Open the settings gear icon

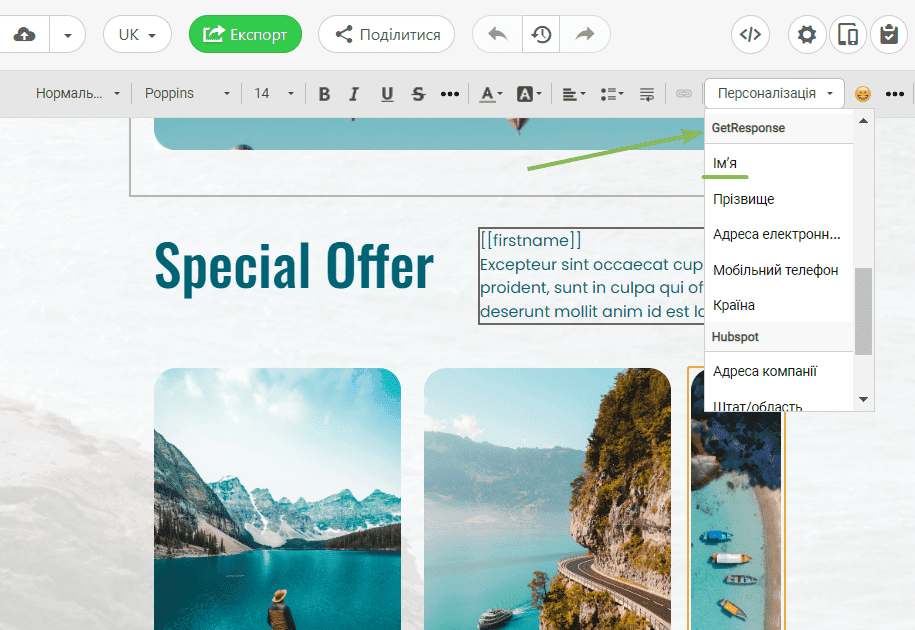pyautogui.click(x=807, y=35)
